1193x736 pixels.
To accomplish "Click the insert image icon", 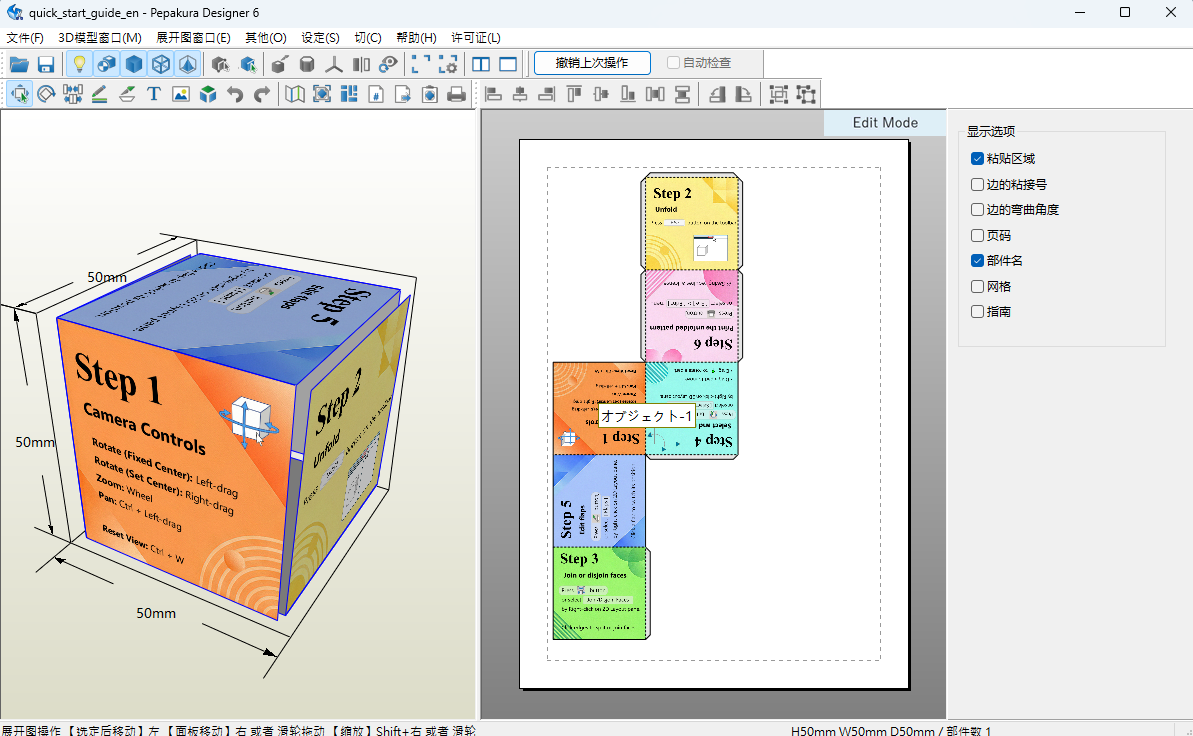I will pos(180,94).
